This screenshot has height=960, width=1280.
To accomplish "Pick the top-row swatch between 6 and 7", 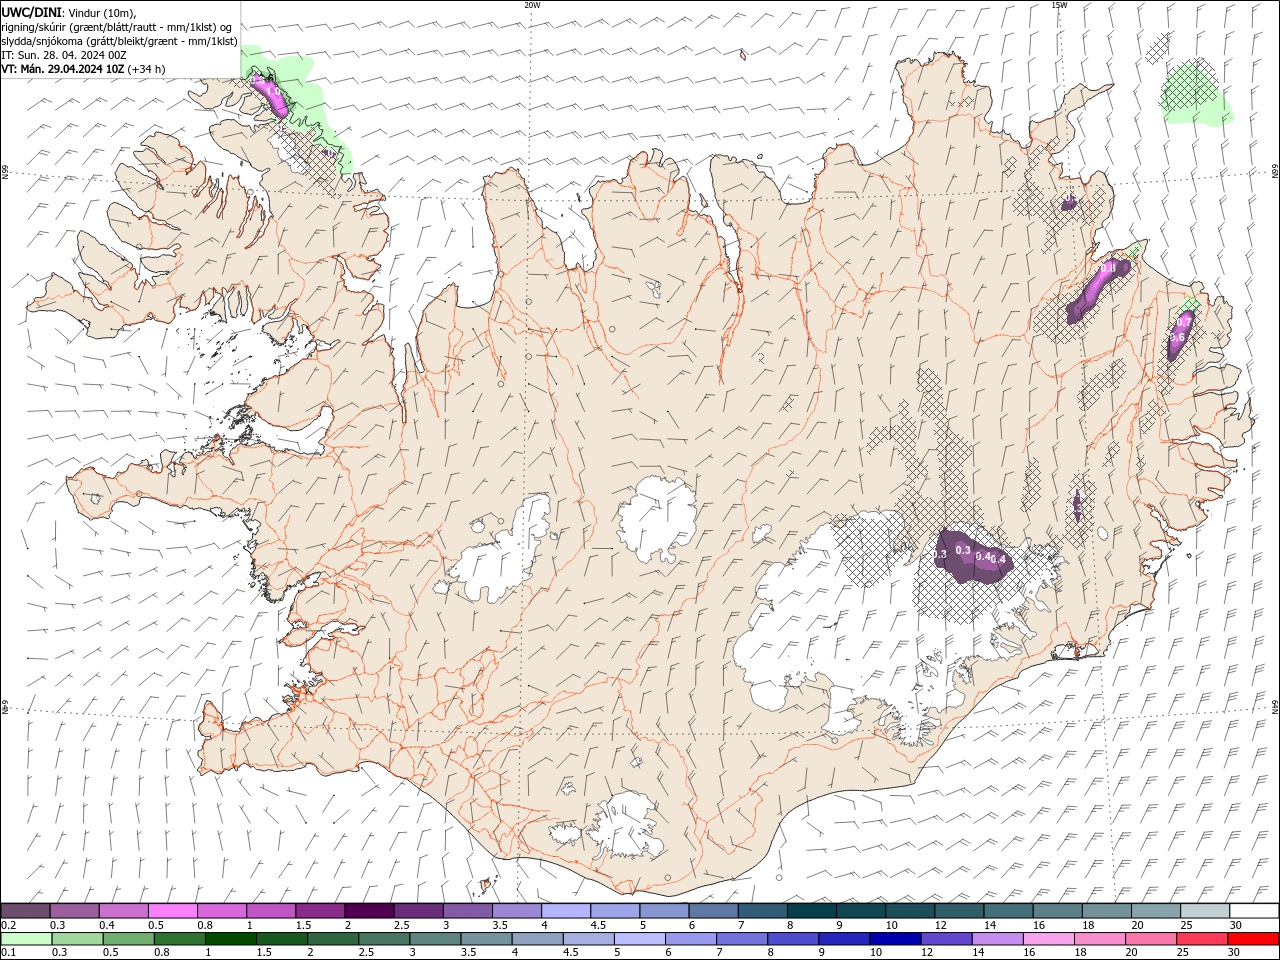I will pyautogui.click(x=712, y=911).
